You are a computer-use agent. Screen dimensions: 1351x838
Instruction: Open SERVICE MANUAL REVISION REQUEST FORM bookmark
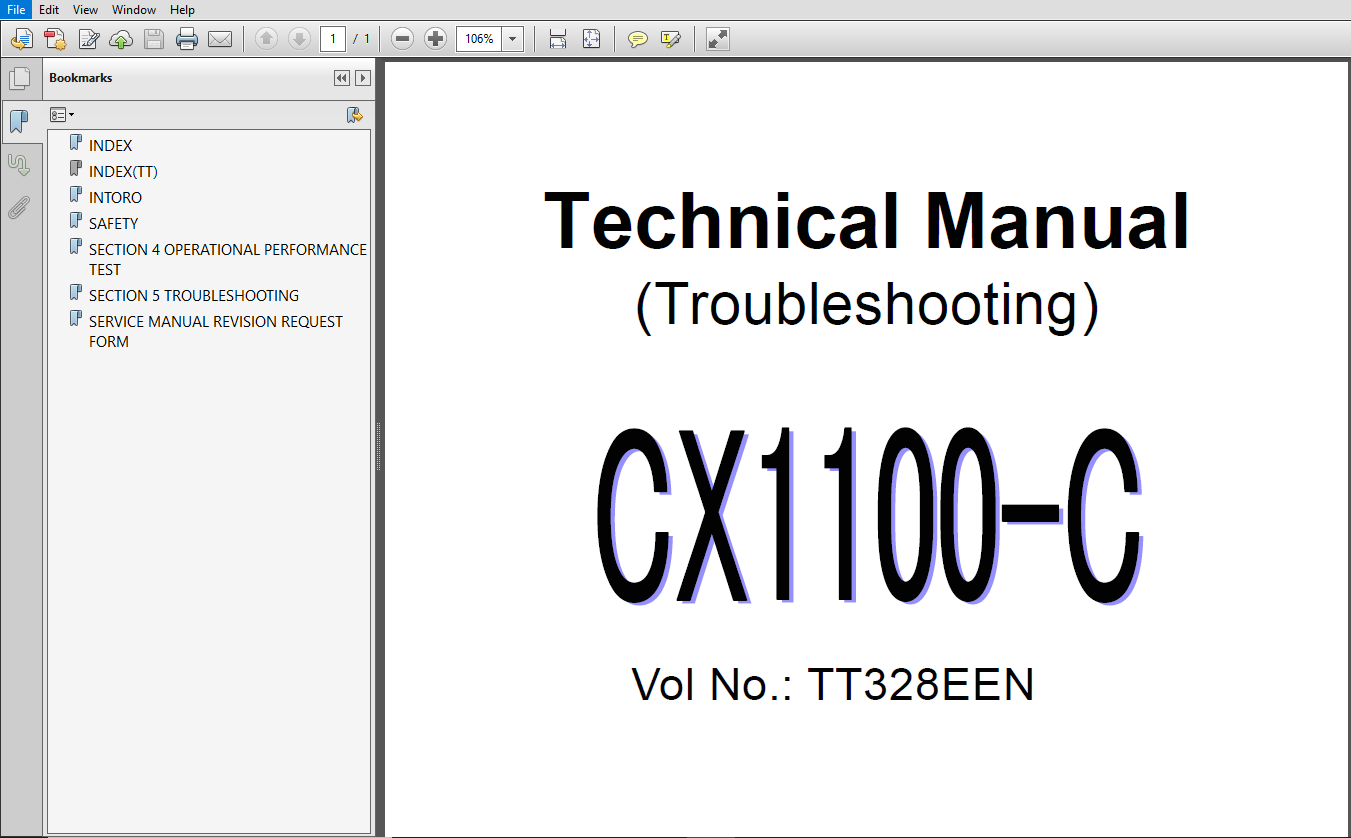point(216,331)
